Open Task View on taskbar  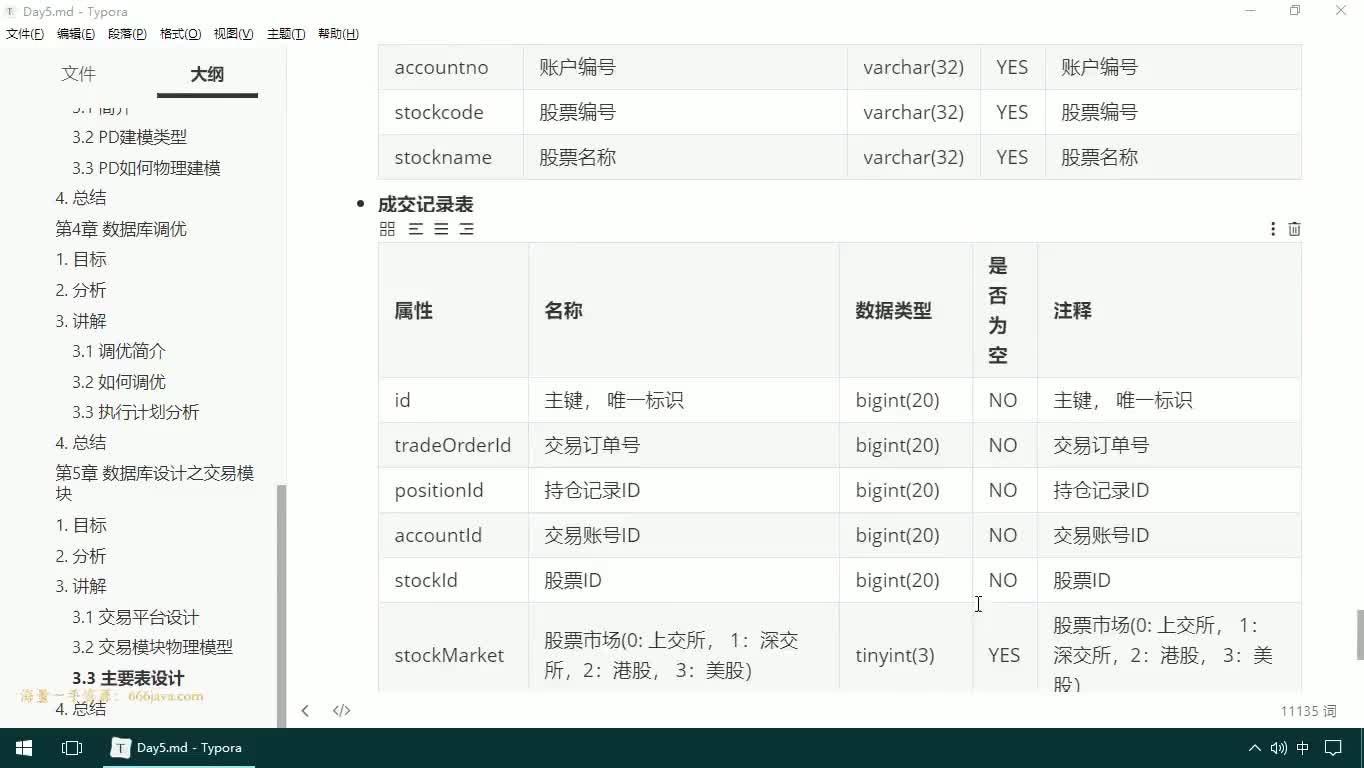pos(72,748)
